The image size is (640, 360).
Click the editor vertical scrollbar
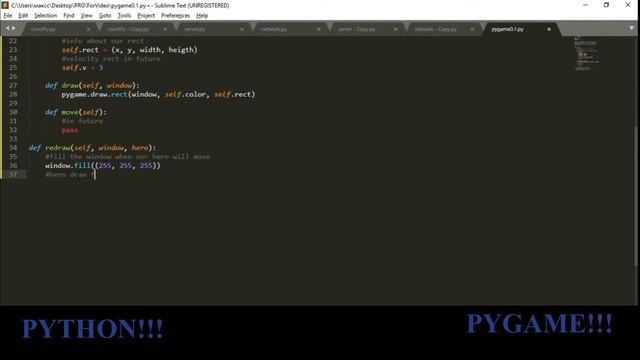(636, 196)
